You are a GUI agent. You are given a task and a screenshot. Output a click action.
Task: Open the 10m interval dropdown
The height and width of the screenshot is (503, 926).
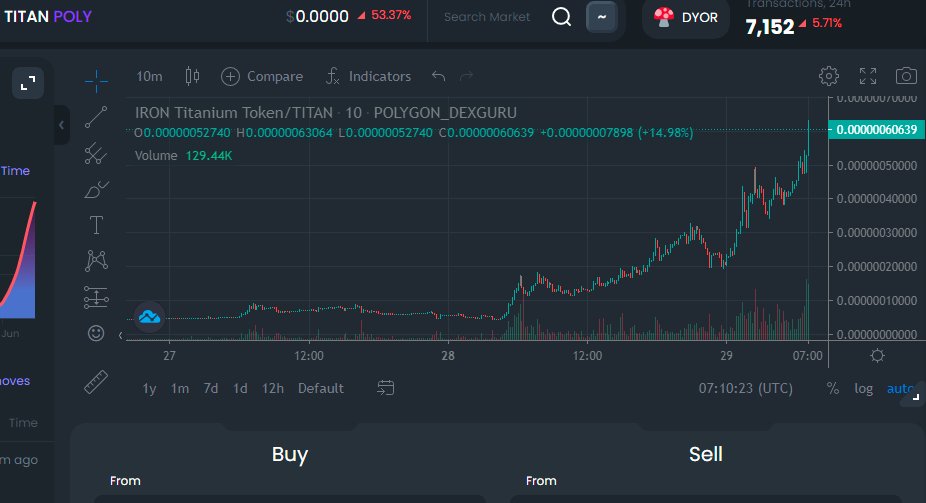(x=149, y=76)
